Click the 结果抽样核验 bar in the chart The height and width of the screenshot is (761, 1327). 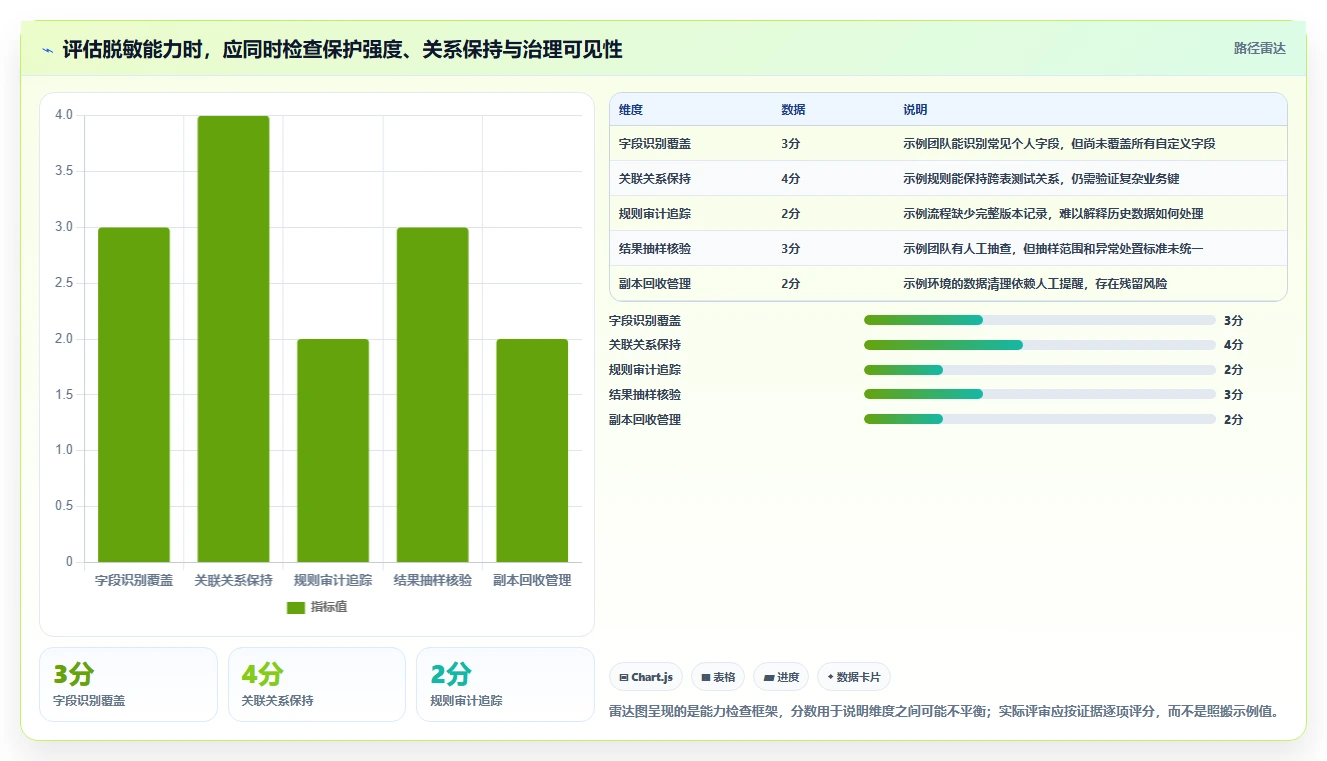coord(433,395)
